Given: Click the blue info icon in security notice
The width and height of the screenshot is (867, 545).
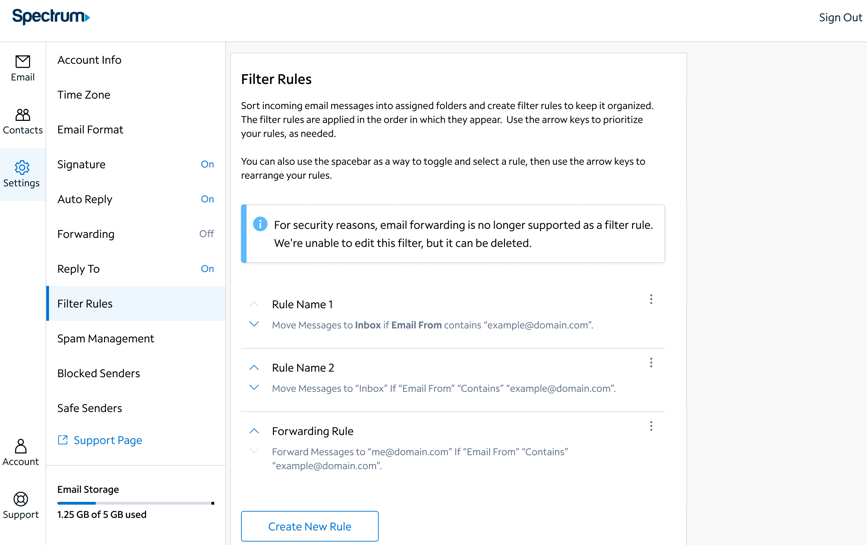Looking at the screenshot, I should pos(260,224).
